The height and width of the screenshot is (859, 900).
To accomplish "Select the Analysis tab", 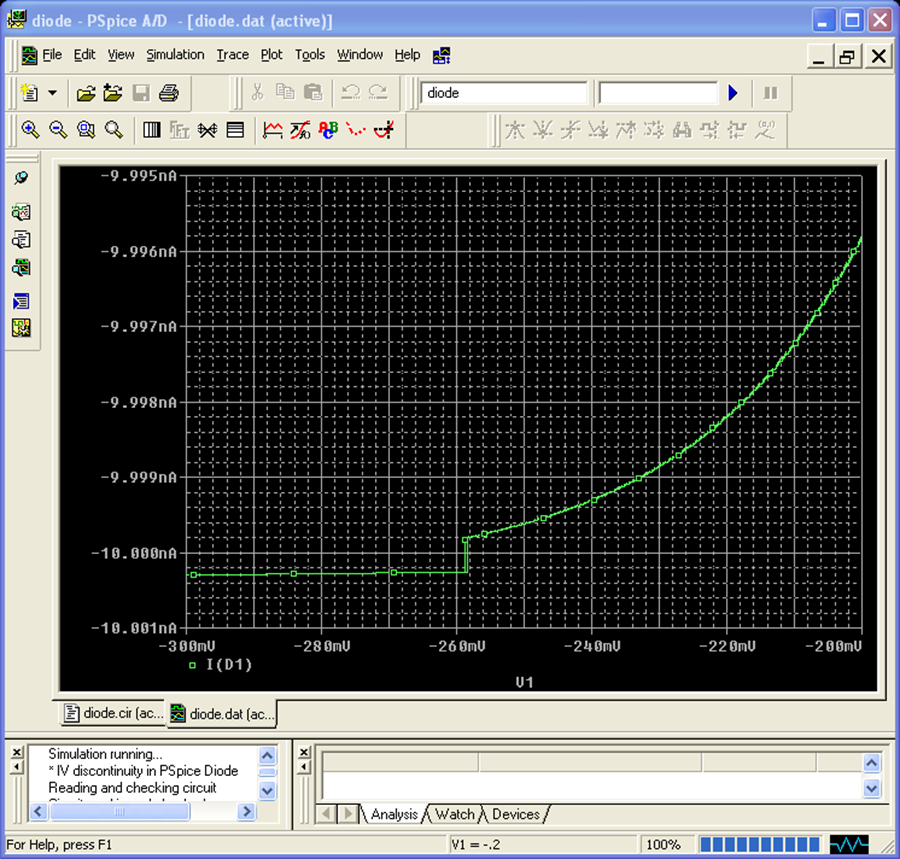I will click(x=394, y=814).
